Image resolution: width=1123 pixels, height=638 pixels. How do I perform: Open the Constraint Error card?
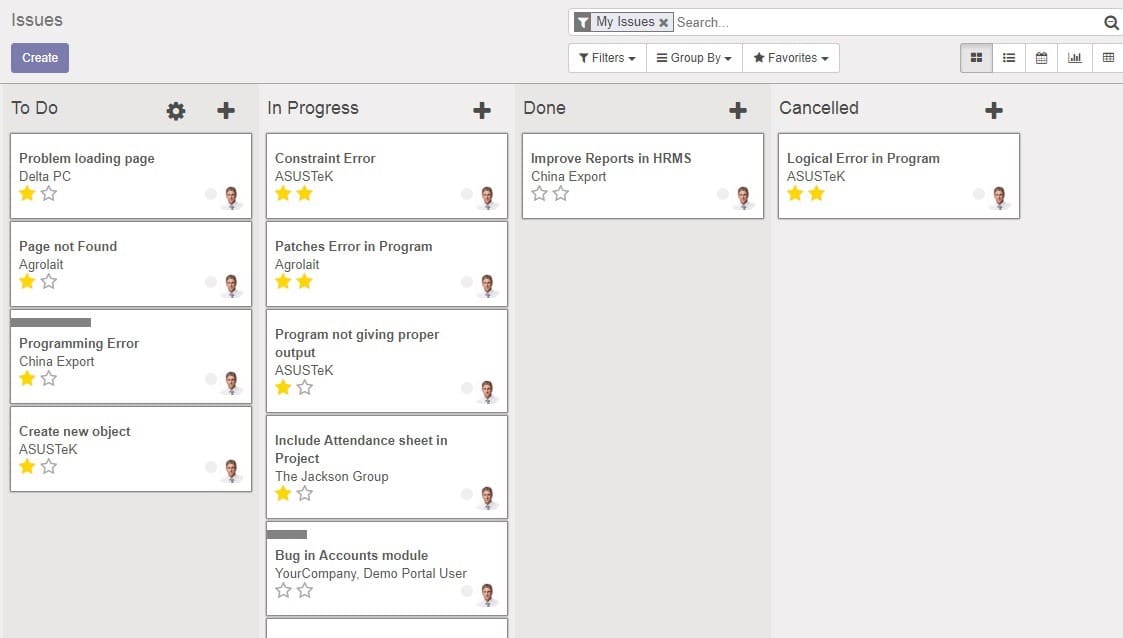point(387,175)
